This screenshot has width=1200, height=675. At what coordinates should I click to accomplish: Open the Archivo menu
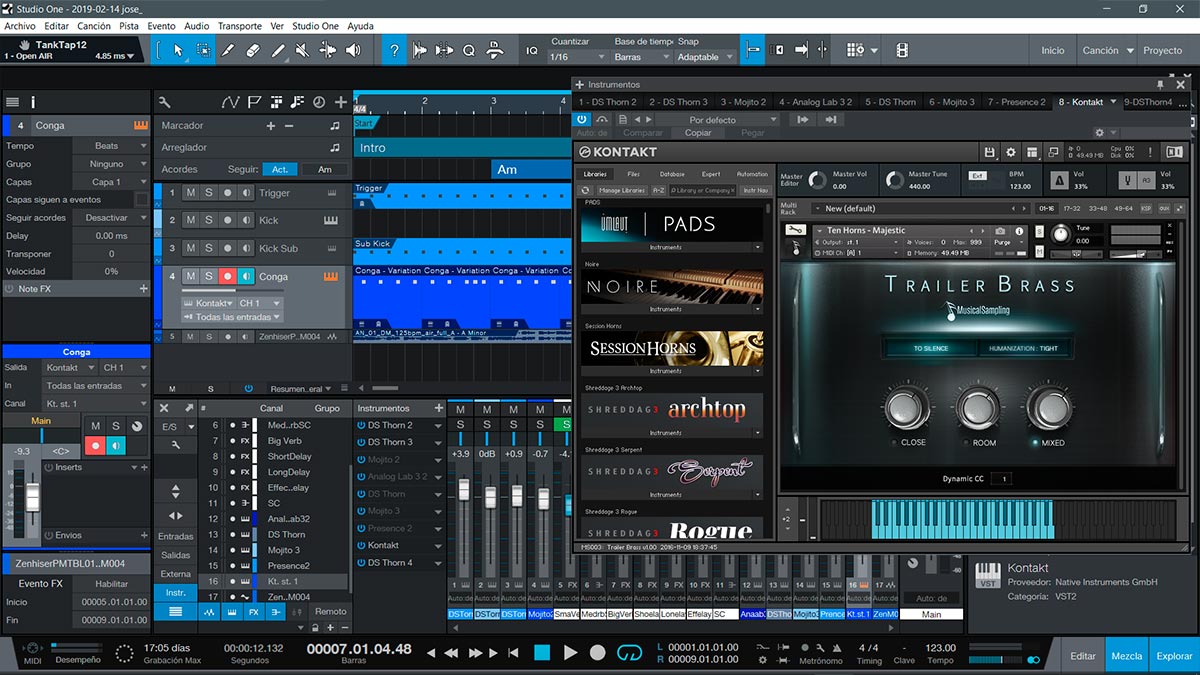20,26
